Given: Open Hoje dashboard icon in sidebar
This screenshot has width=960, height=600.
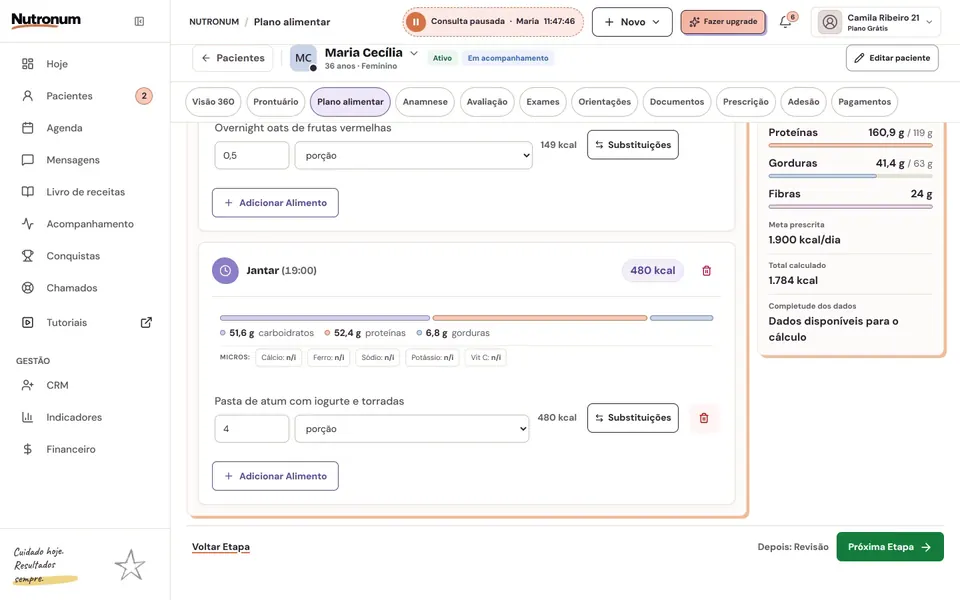Looking at the screenshot, I should pyautogui.click(x=28, y=64).
